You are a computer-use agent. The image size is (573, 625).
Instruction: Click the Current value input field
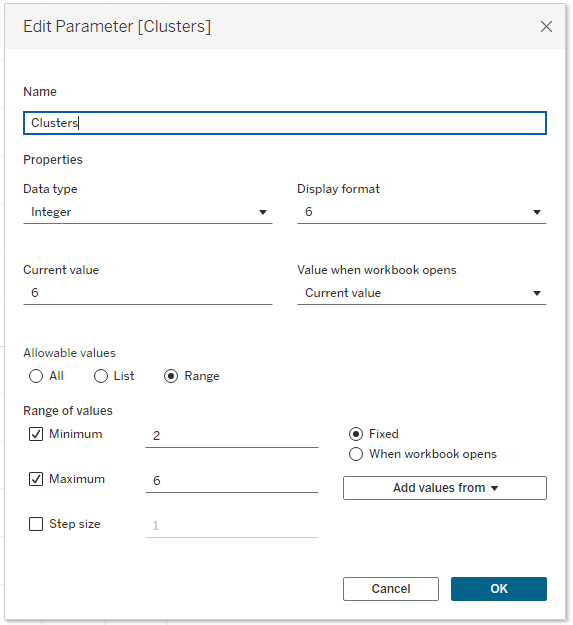(x=148, y=293)
